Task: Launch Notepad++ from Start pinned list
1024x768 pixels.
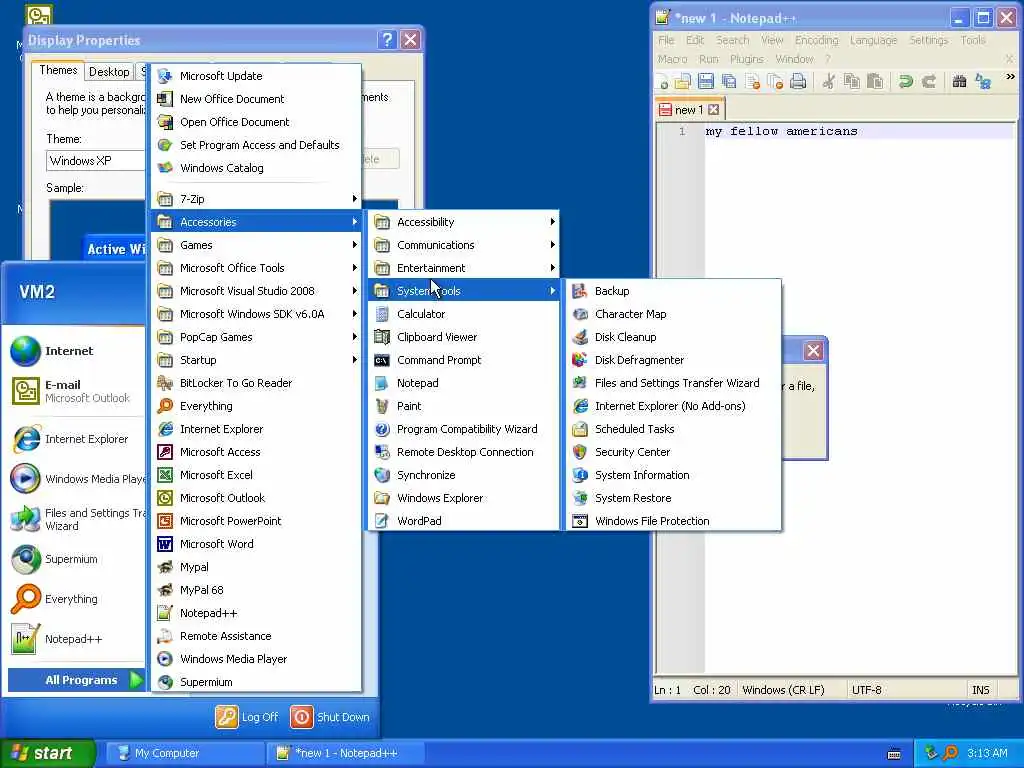Action: point(74,639)
